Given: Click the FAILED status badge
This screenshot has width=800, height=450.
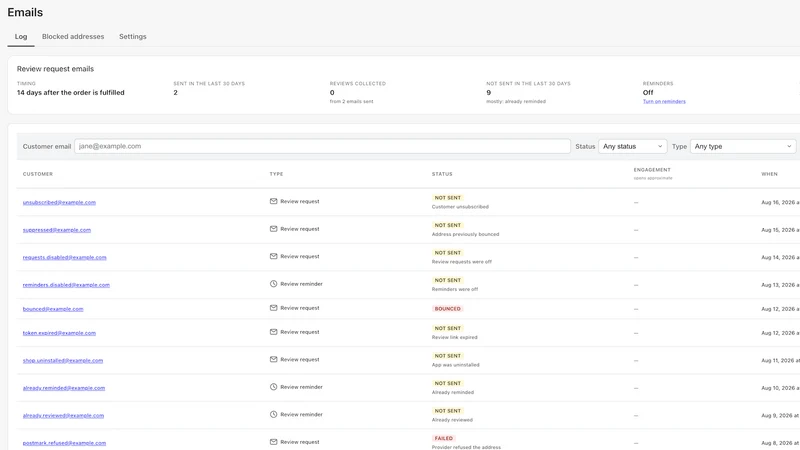Looking at the screenshot, I should click(x=443, y=439).
